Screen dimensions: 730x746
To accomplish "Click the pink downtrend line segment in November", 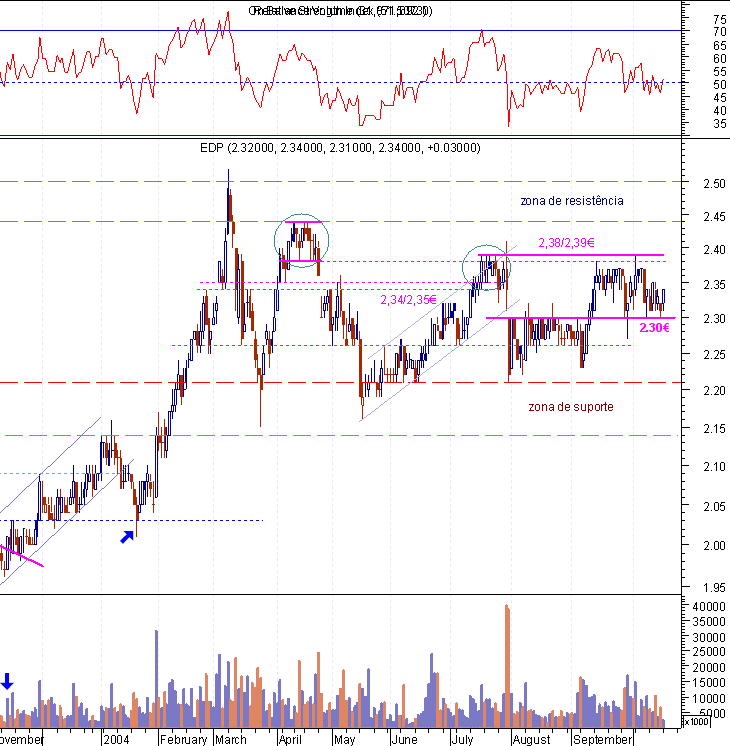I will pos(22,556).
